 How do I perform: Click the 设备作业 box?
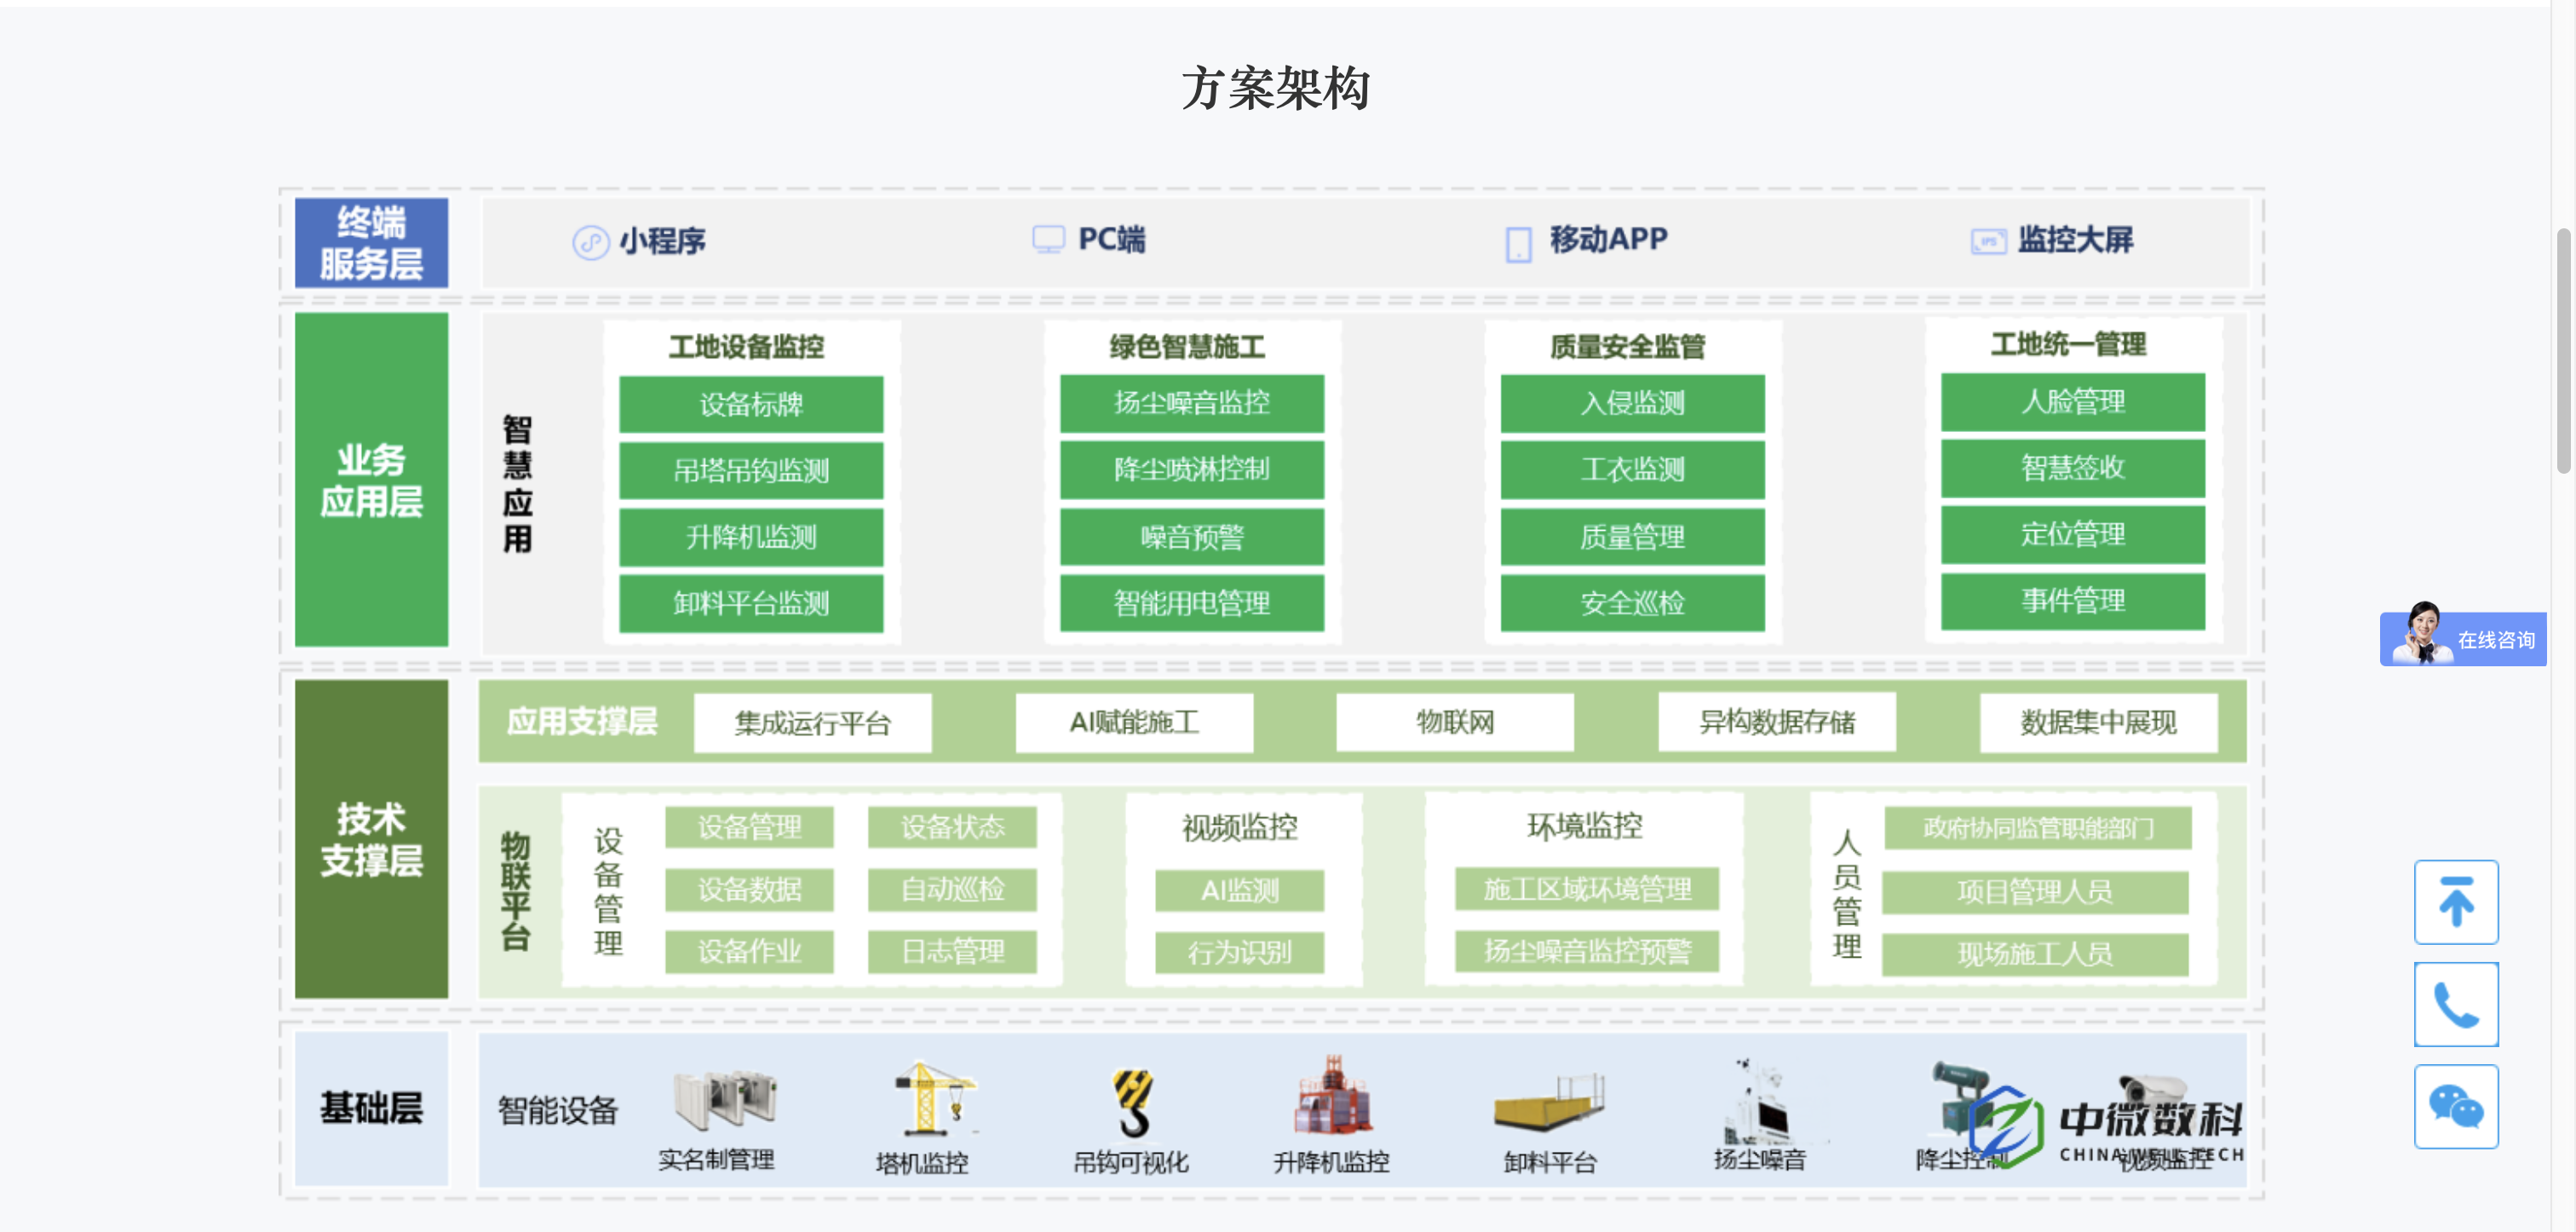coord(750,951)
